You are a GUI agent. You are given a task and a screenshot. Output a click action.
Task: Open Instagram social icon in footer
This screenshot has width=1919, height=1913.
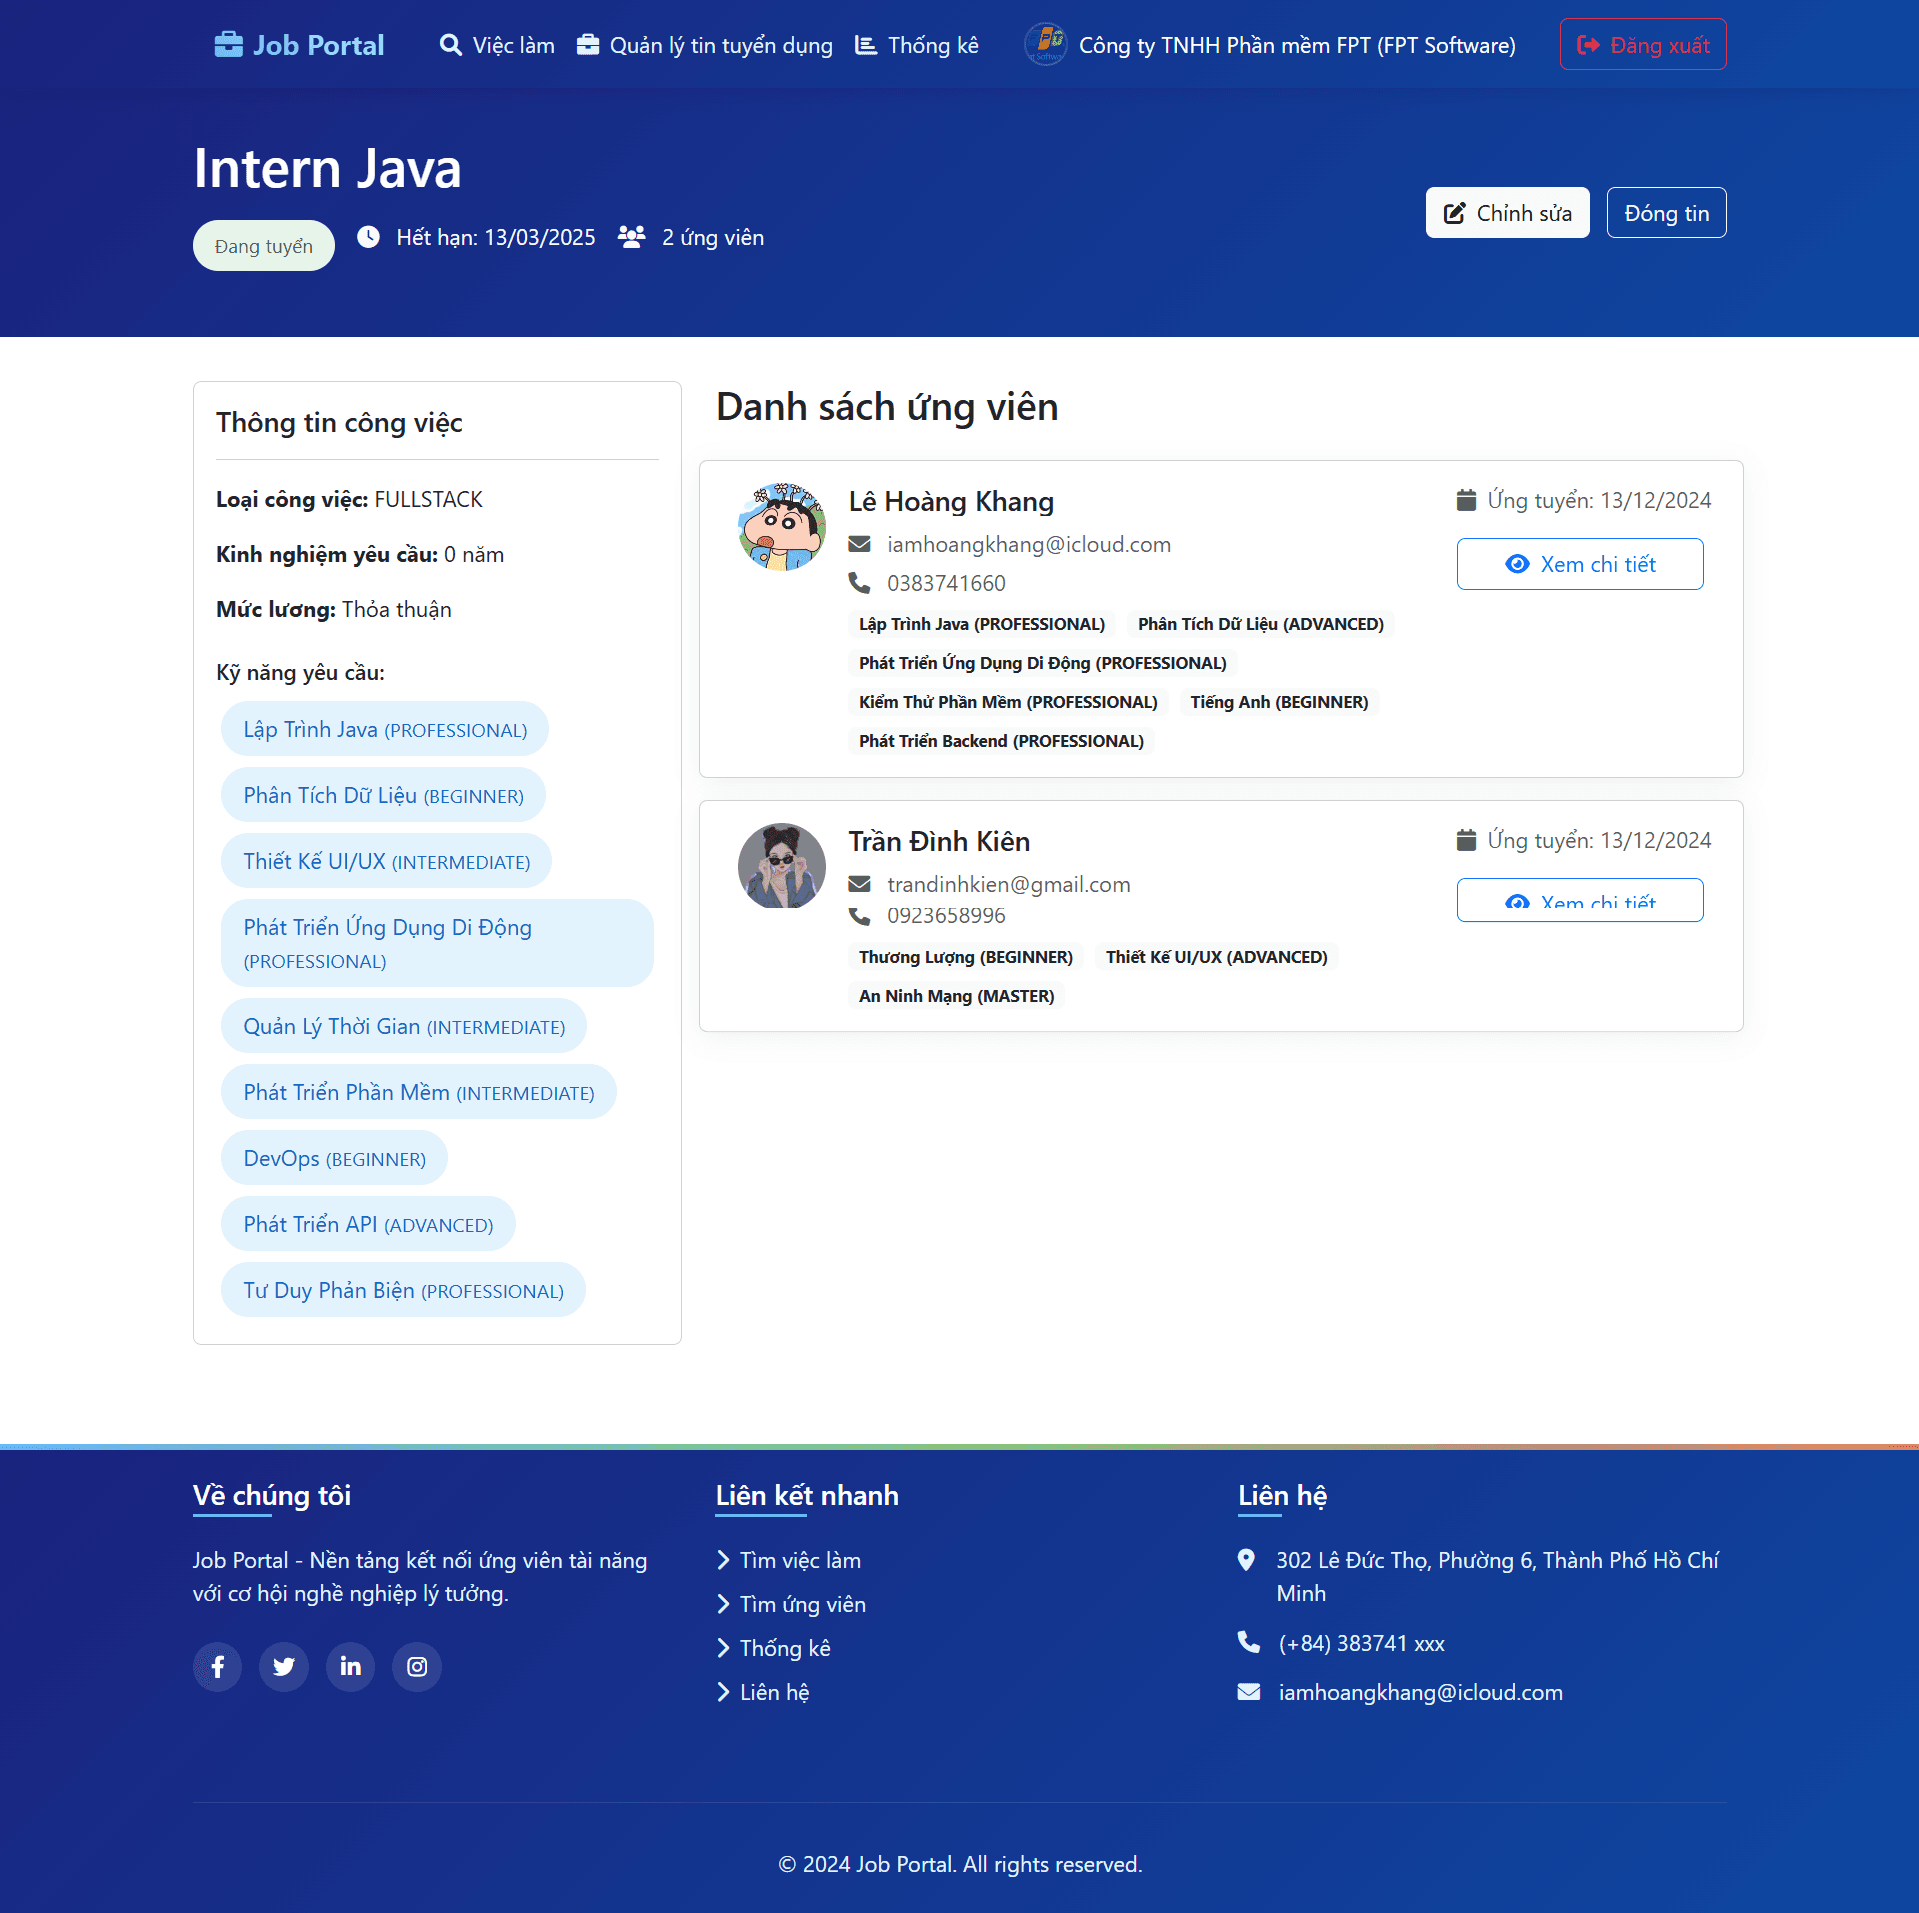point(417,1666)
